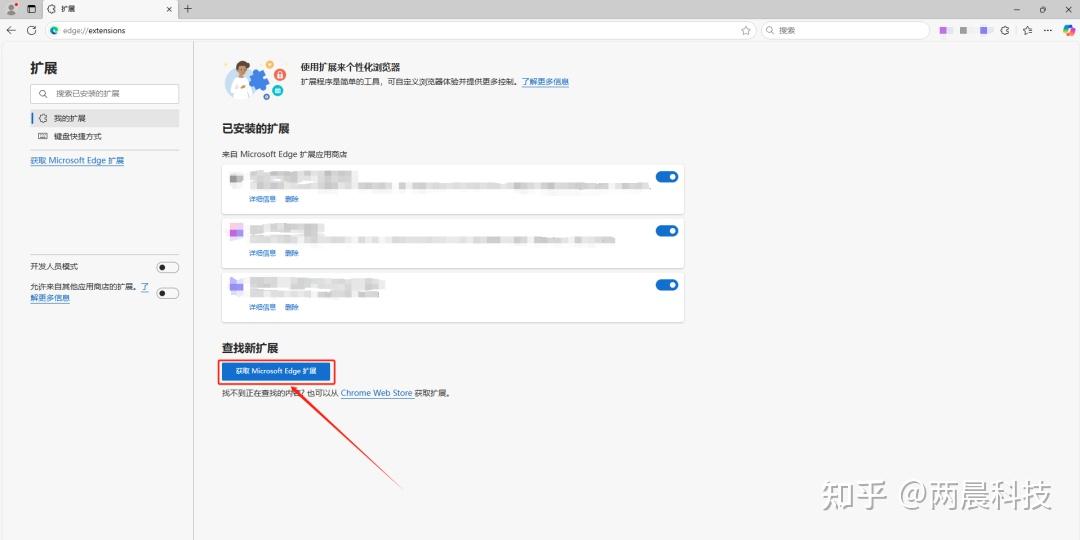The width and height of the screenshot is (1080, 540).
Task: Open sidebar link 获取 Microsoft Edge 扩展
Action: click(77, 160)
